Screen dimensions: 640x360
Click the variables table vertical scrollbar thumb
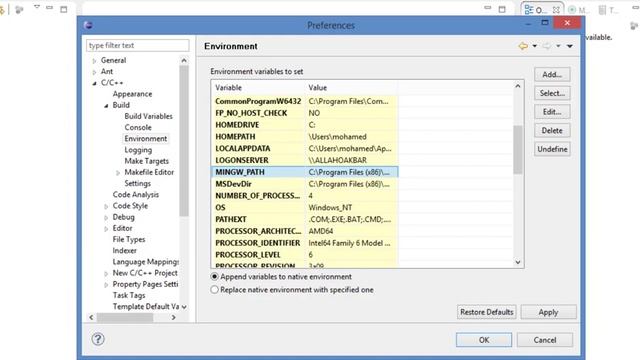click(518, 149)
